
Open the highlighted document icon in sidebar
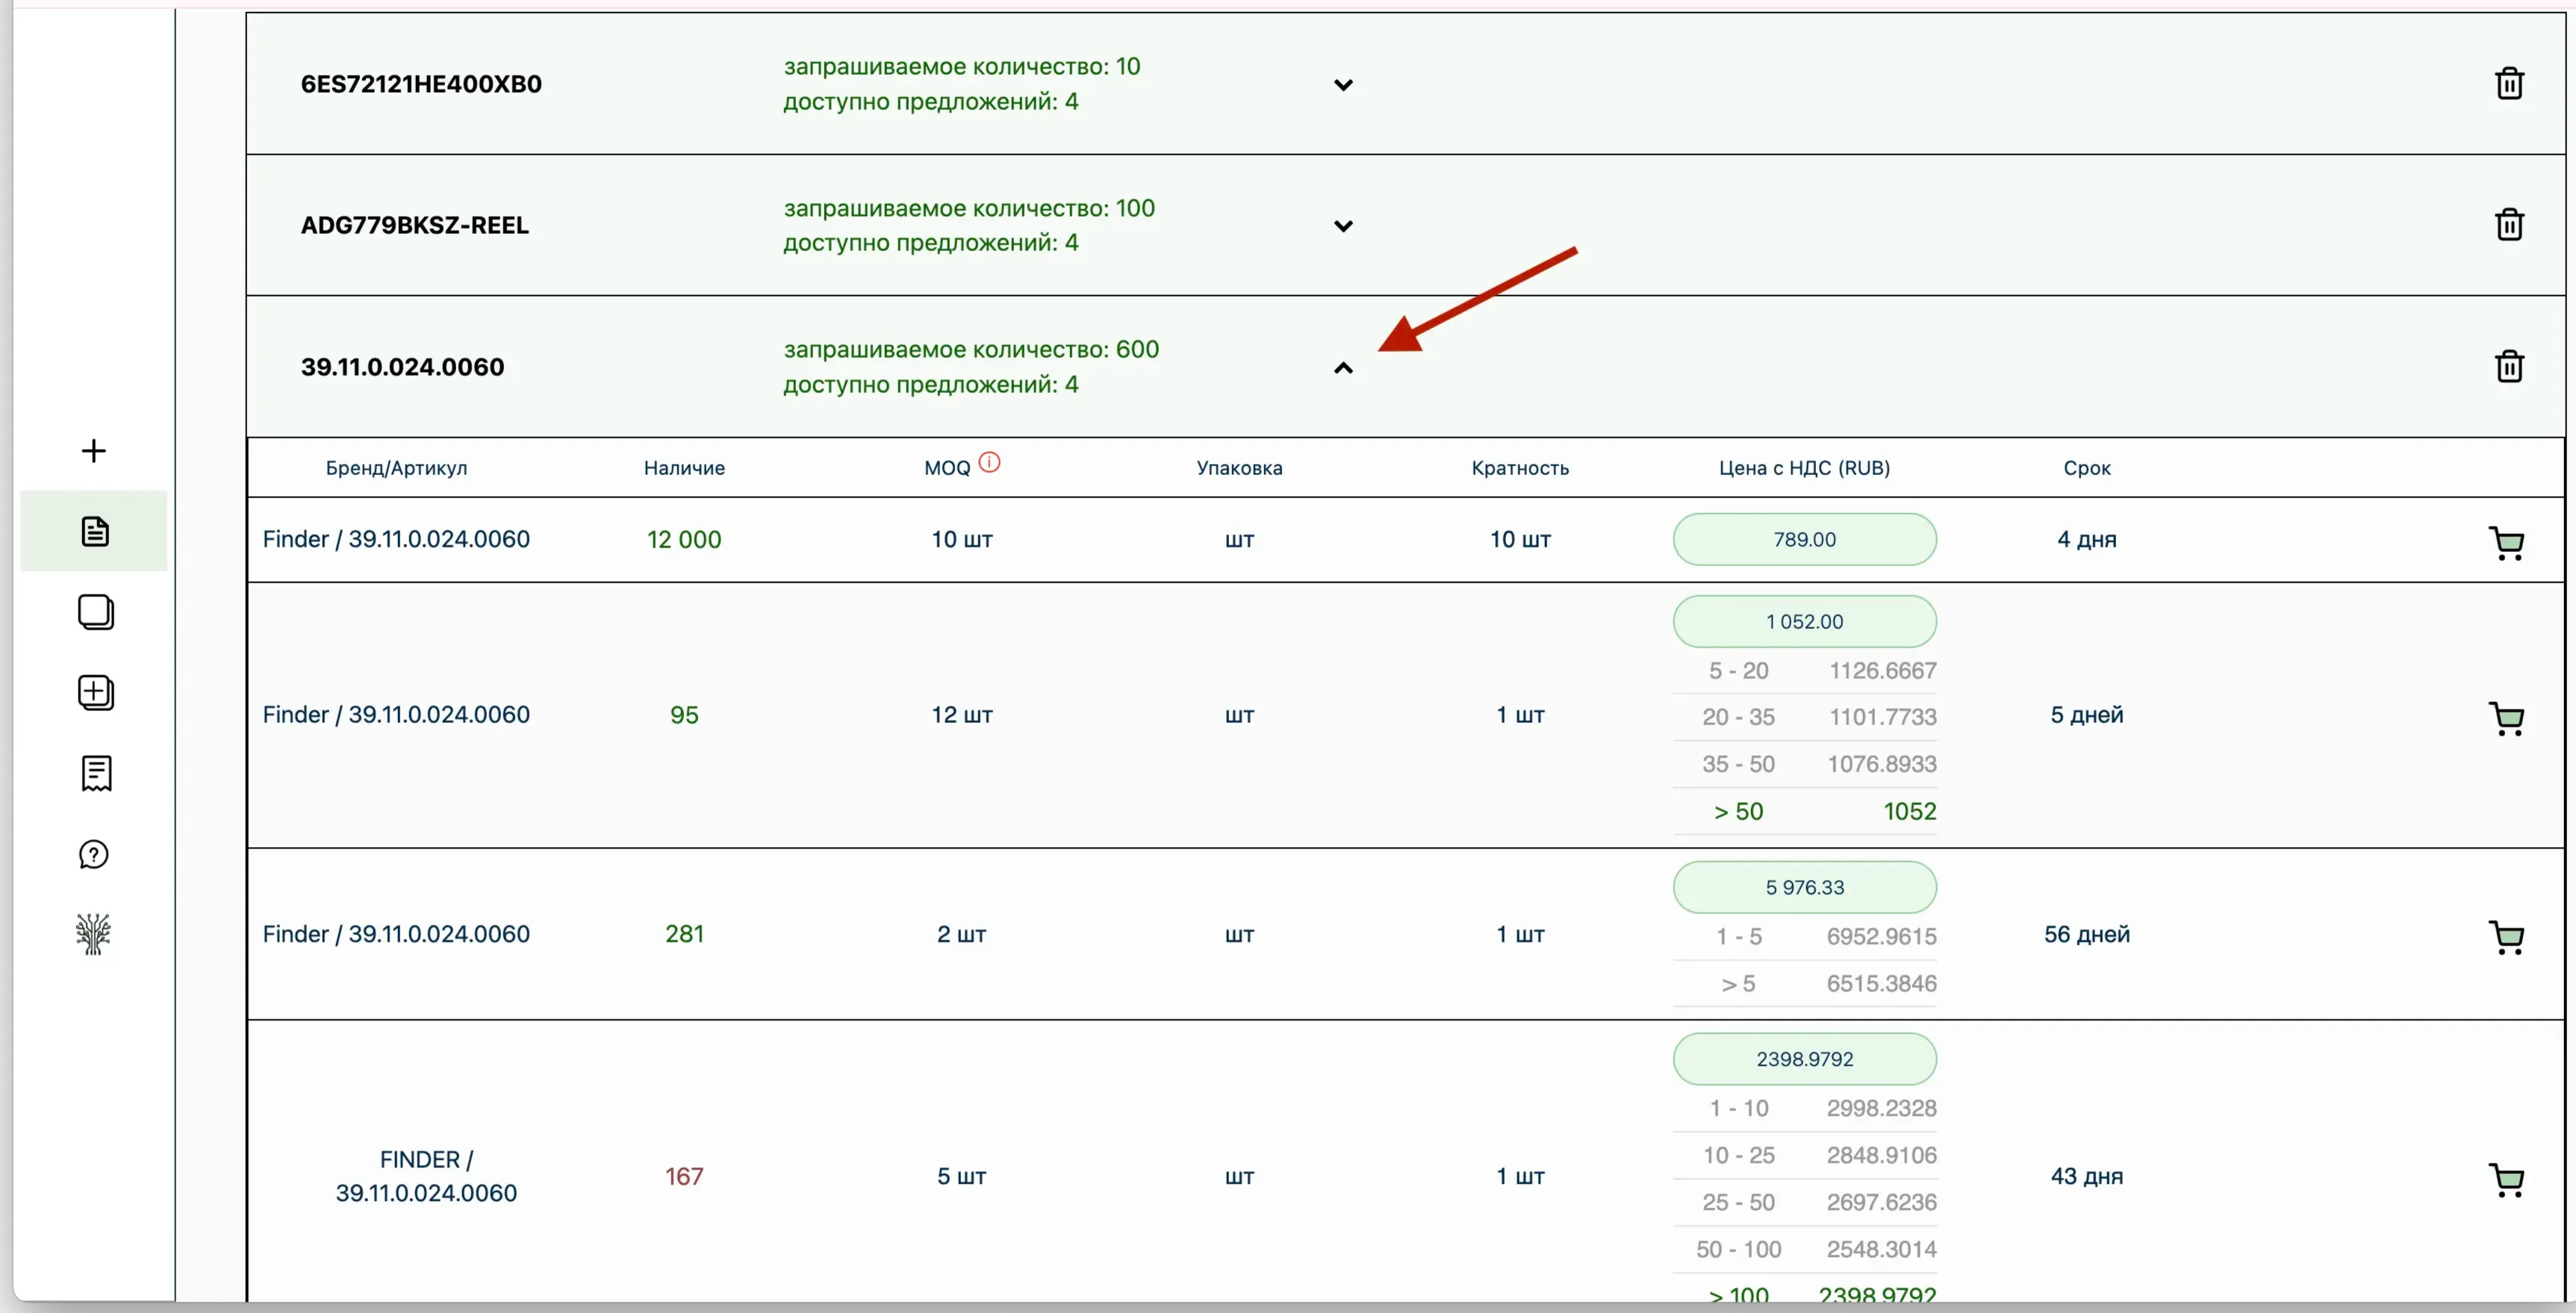click(x=95, y=531)
